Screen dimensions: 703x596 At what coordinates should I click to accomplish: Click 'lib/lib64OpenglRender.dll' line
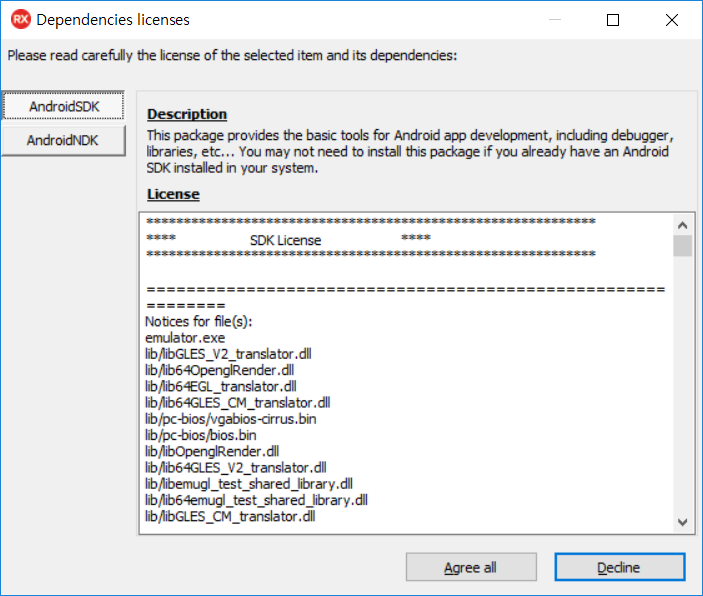coord(220,370)
